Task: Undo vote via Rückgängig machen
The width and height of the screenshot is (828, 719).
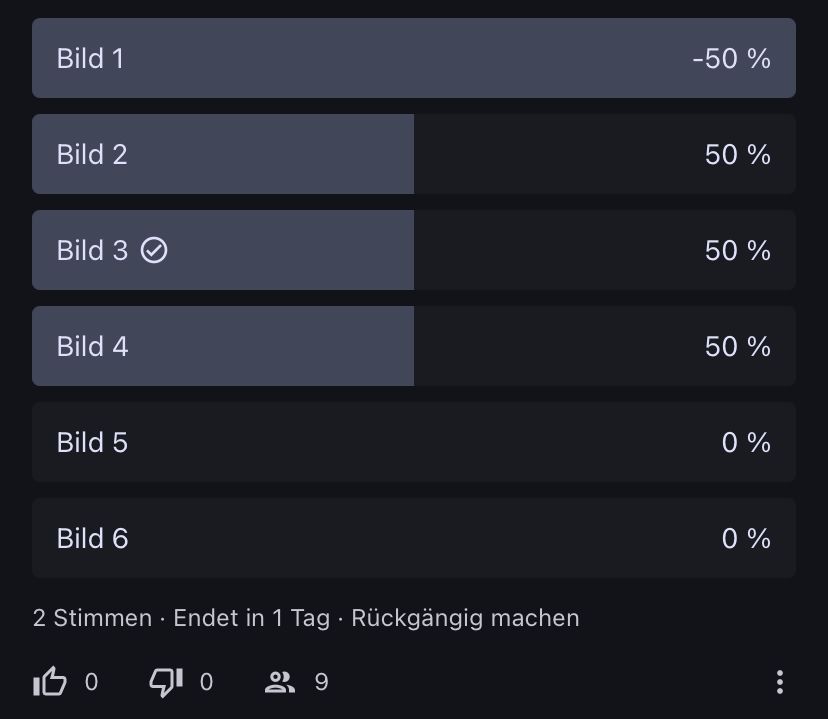Action: (465, 618)
